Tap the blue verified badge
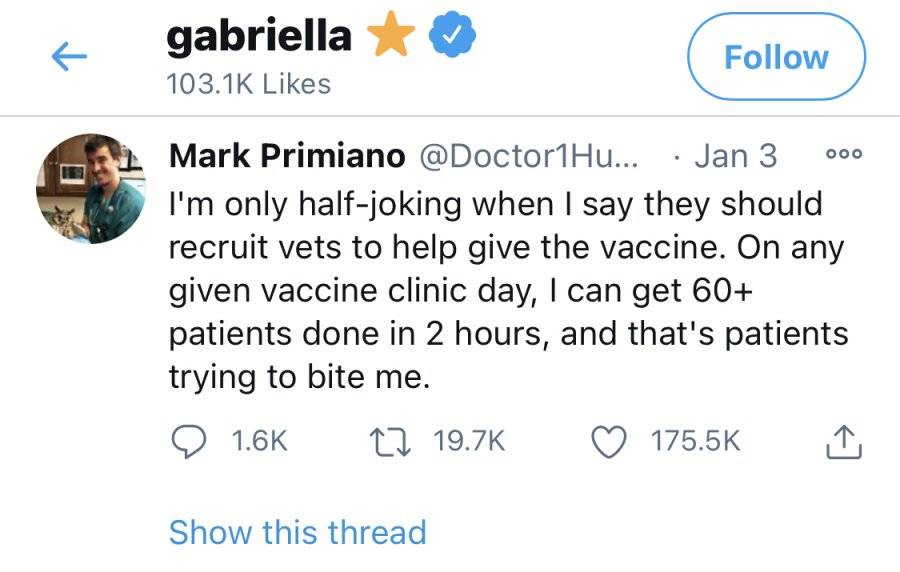The height and width of the screenshot is (572, 900). 452,34
